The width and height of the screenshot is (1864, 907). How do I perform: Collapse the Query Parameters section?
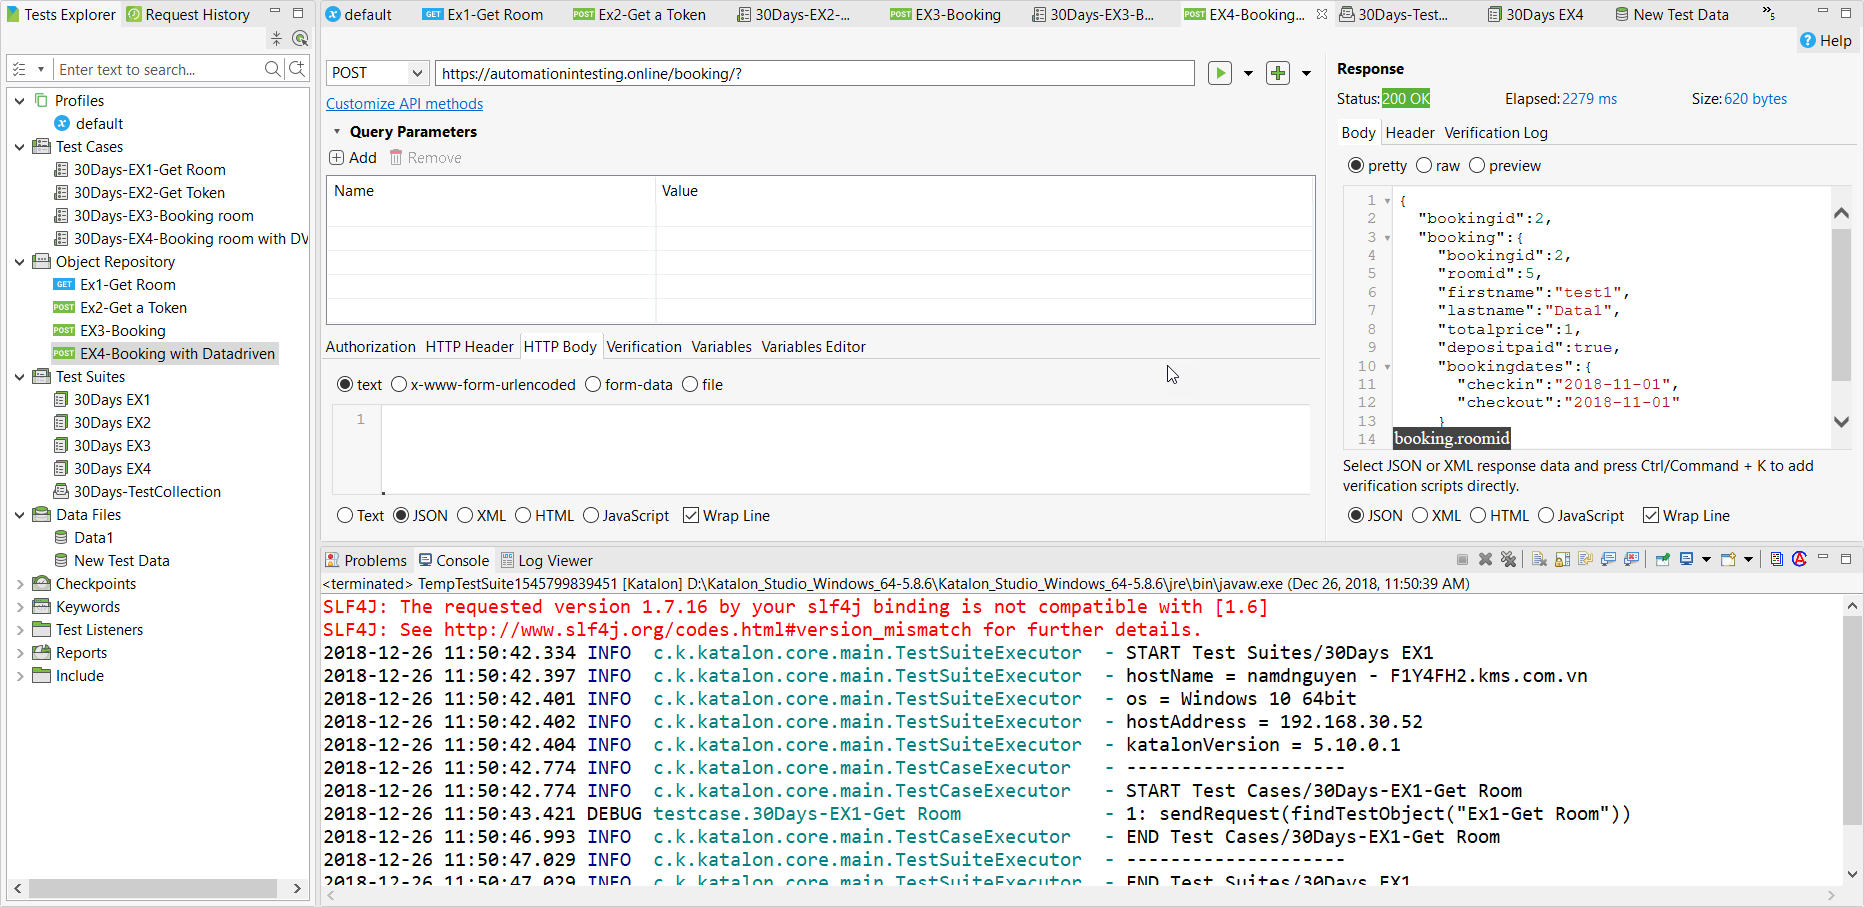pyautogui.click(x=337, y=132)
